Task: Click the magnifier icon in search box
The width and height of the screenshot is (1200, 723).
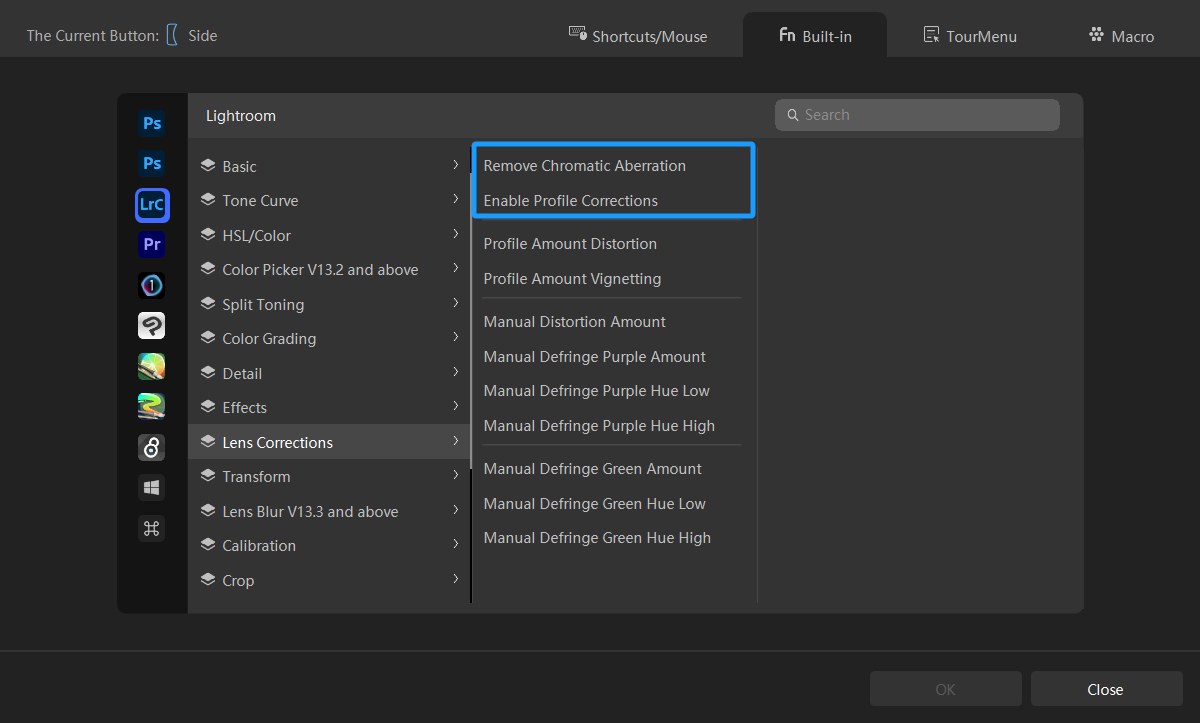Action: (x=792, y=115)
